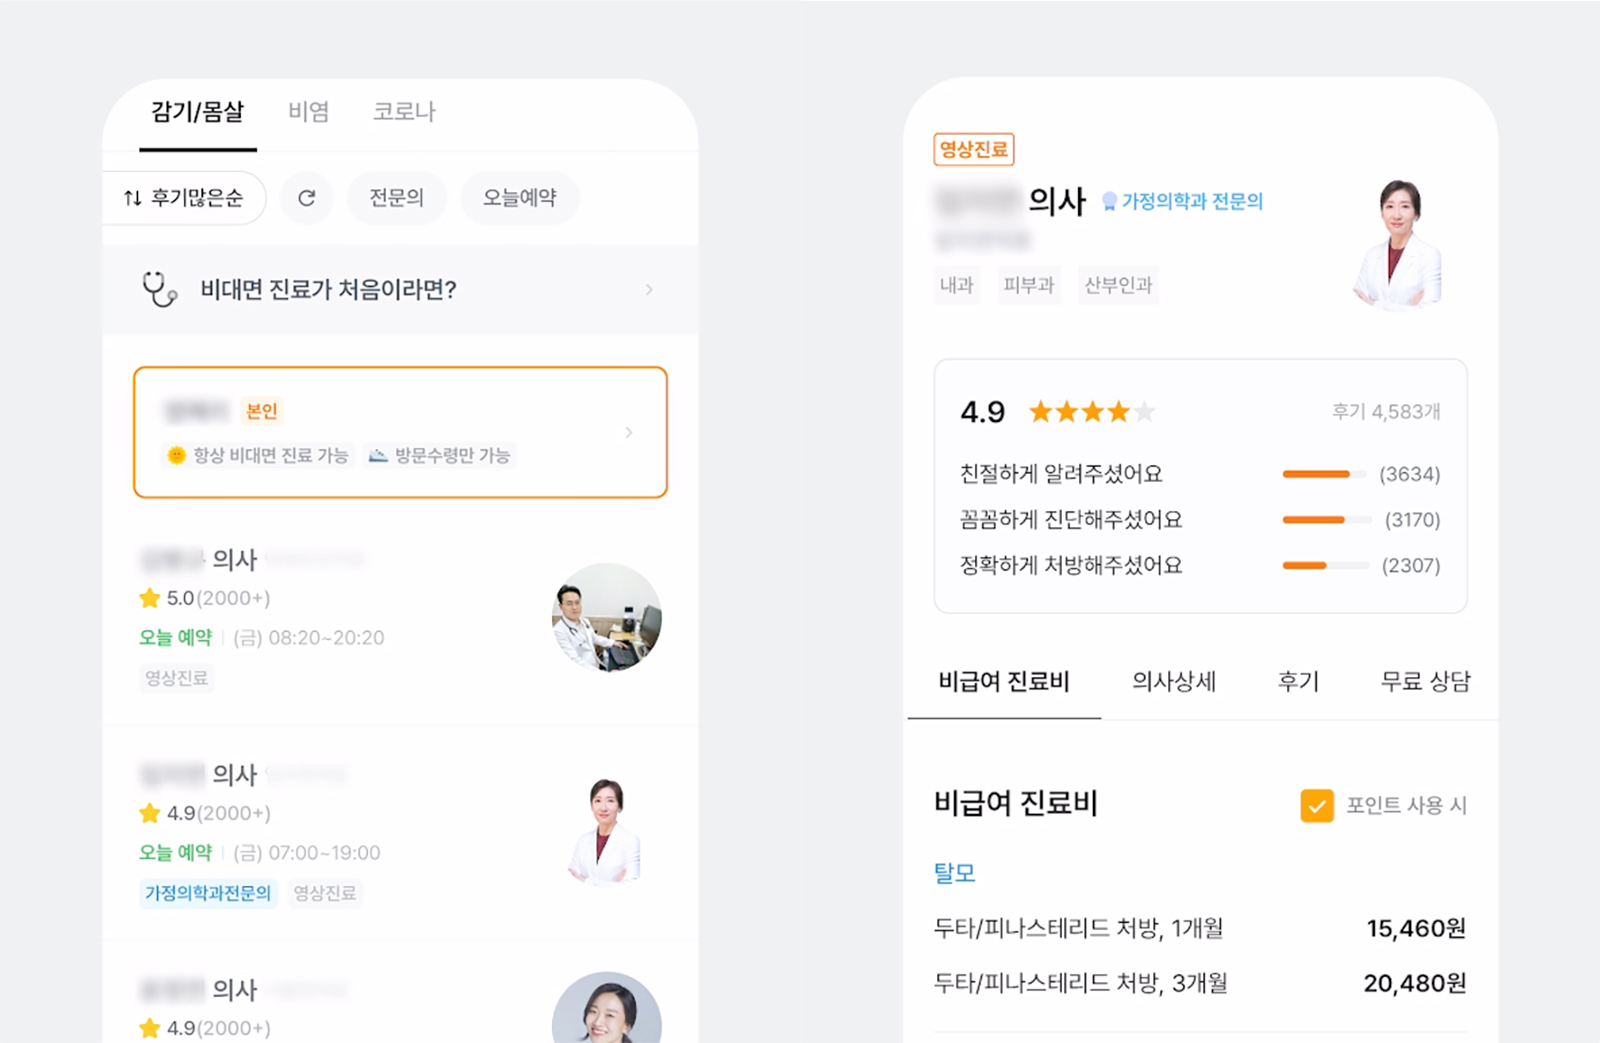1600x1043 pixels.
Task: Click the orange rating stars beside 4.9
Action: (x=1092, y=411)
